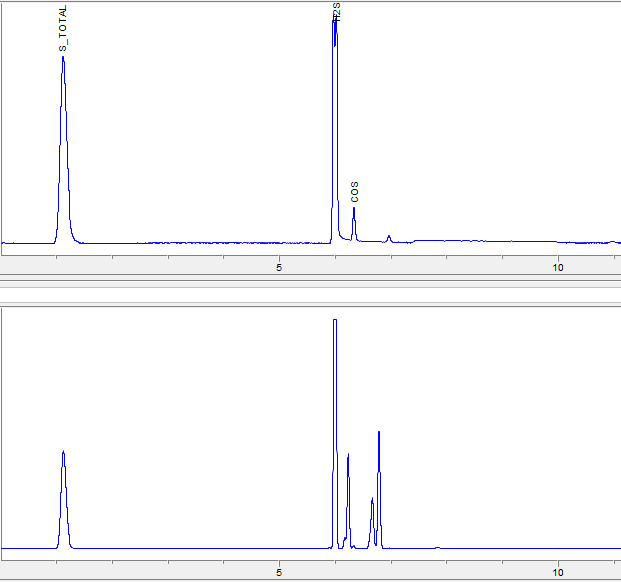Viewport: 621px width, 582px height.
Task: Click the flat baseline between S_TOTAL and H2S peaks
Action: pyautogui.click(x=200, y=242)
